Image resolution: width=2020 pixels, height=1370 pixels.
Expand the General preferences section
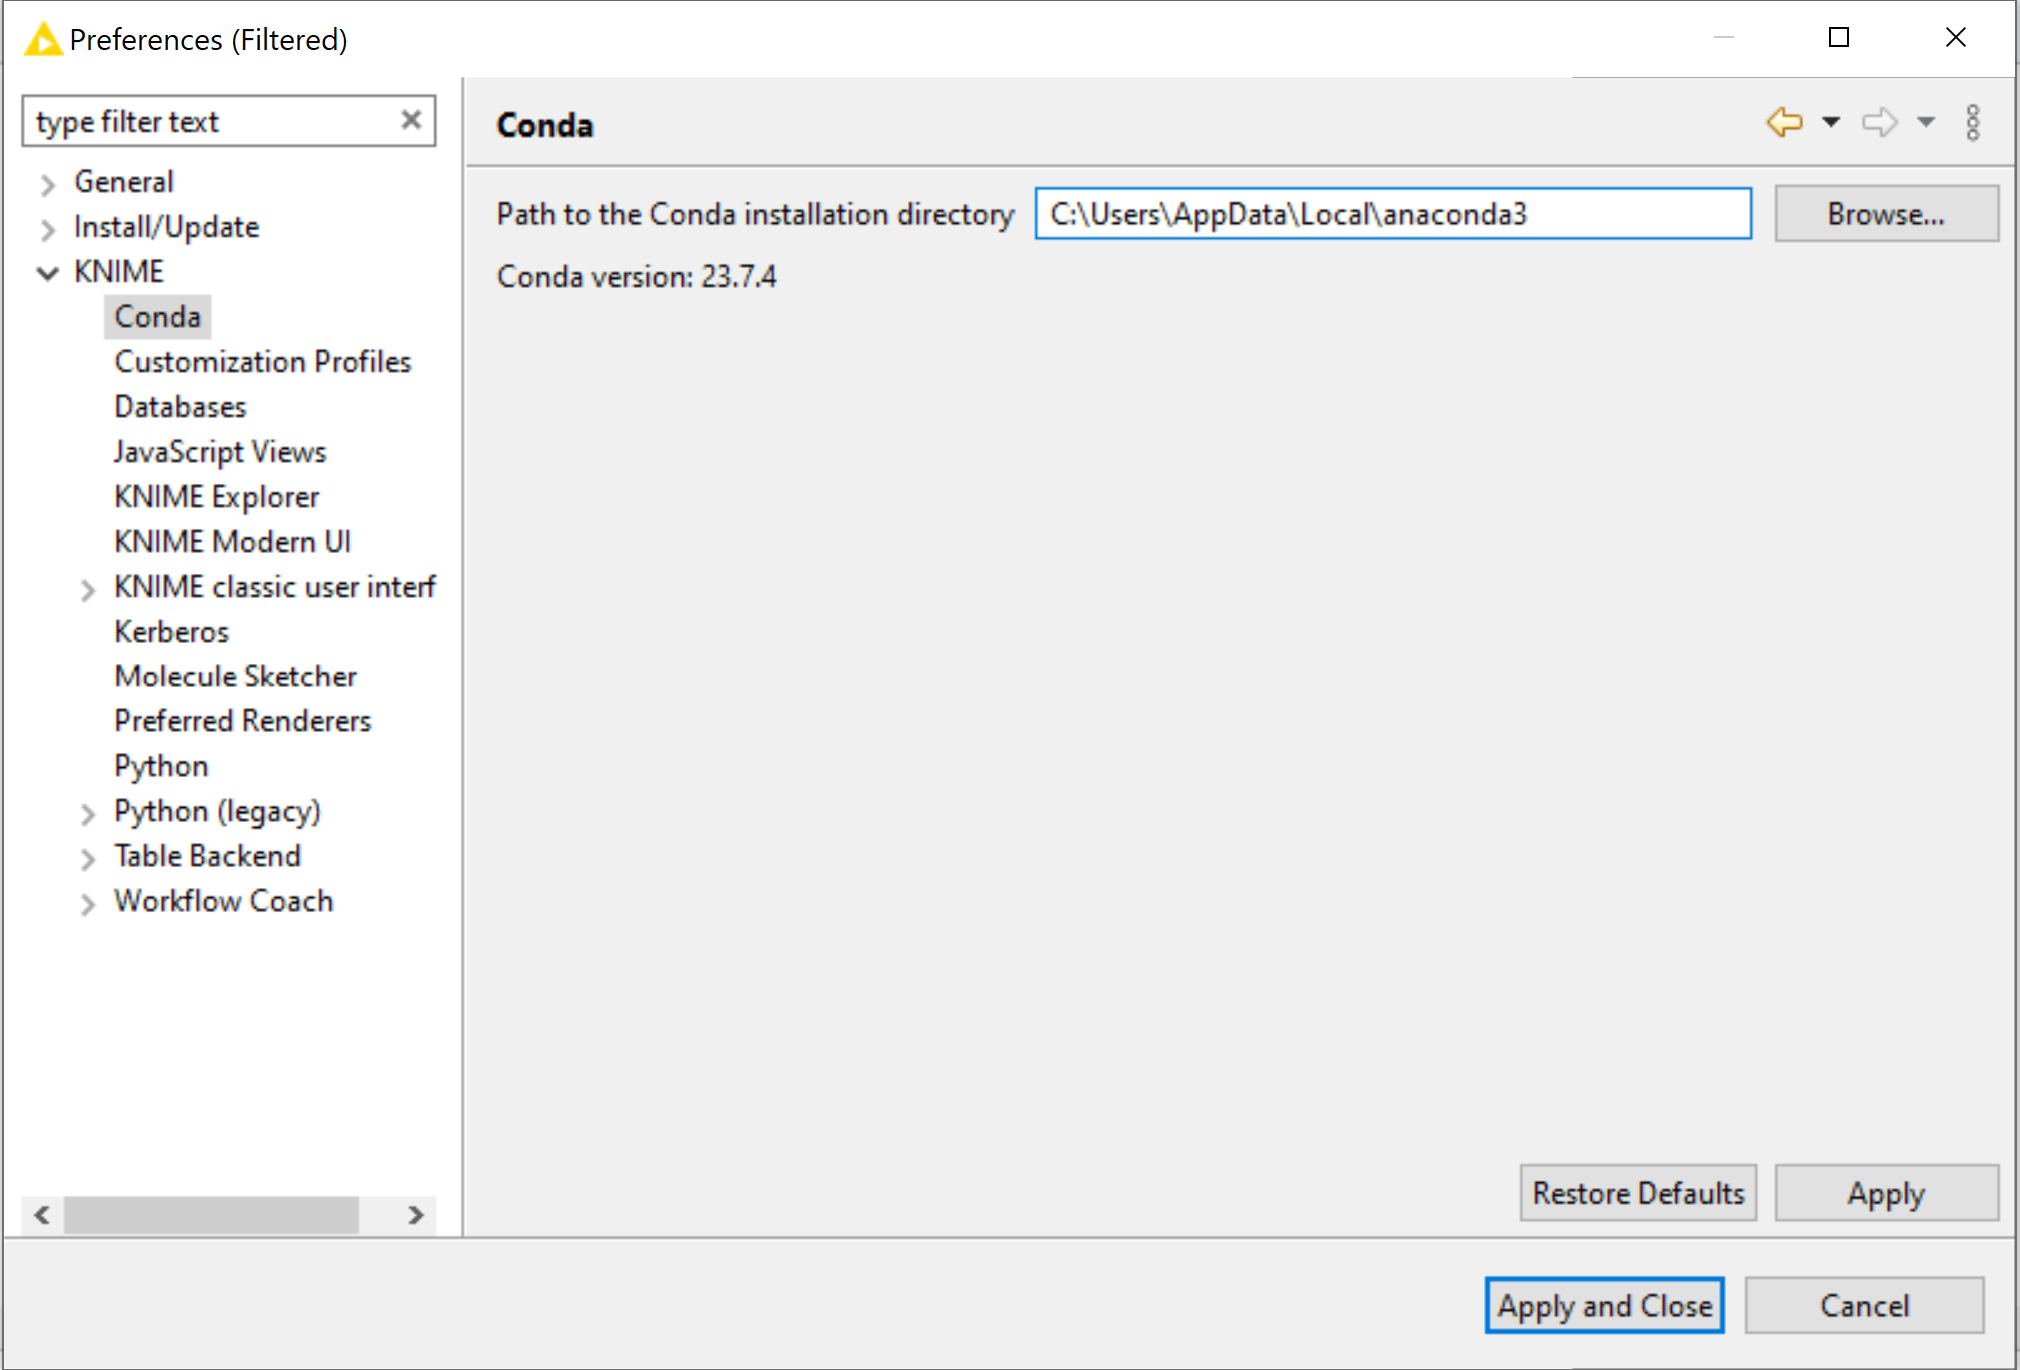(47, 180)
